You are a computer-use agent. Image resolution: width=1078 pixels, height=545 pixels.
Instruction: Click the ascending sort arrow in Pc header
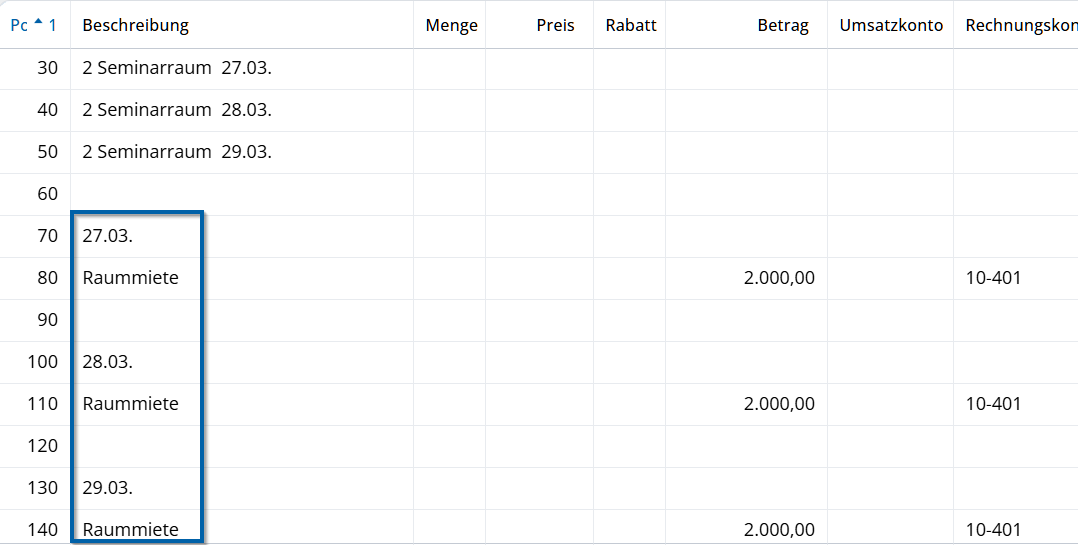tap(38, 23)
